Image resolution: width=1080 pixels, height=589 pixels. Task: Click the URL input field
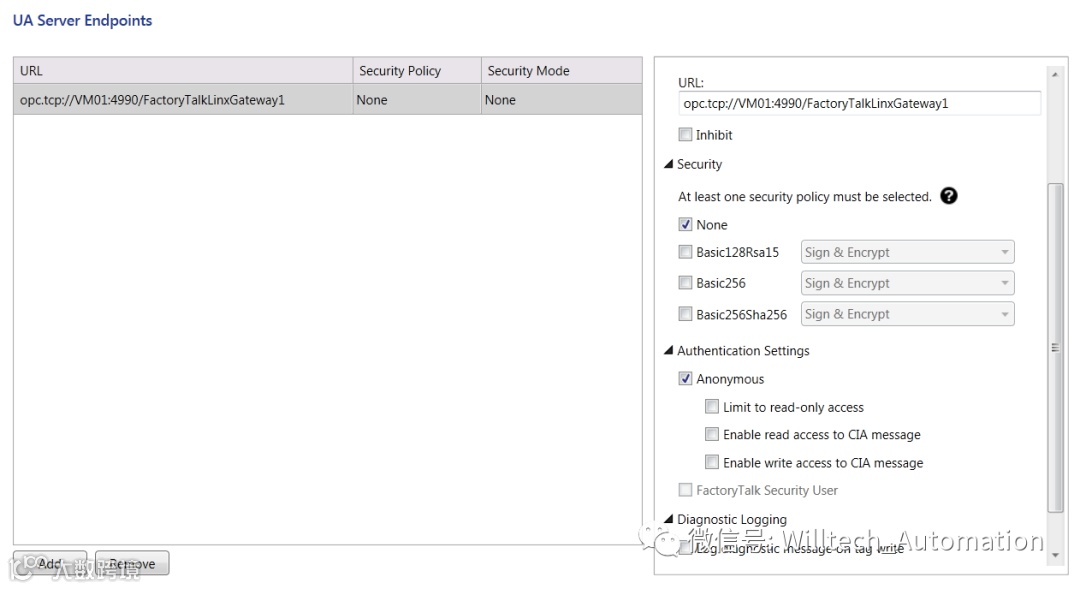pyautogui.click(x=859, y=103)
